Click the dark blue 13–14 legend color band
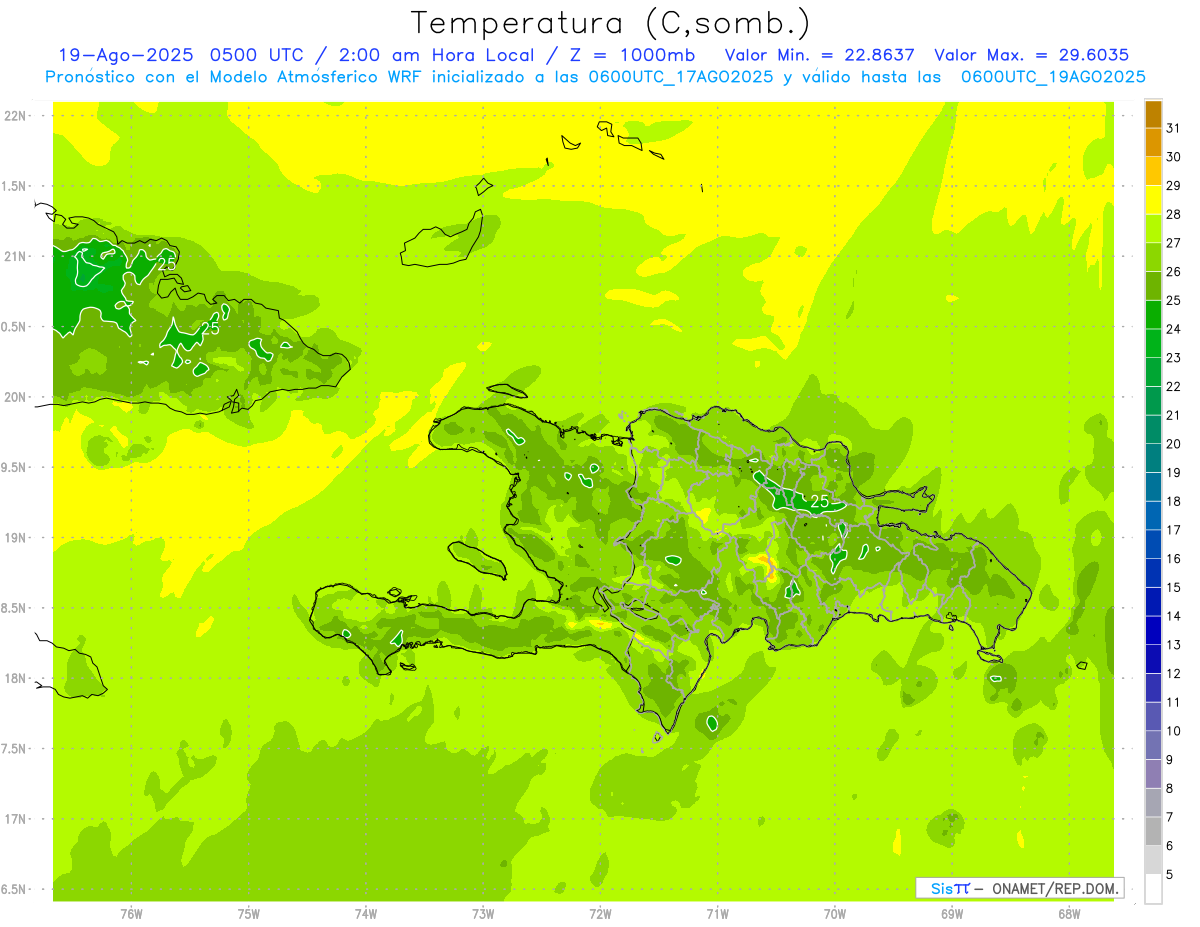This screenshot has height=927, width=1200. tap(1153, 631)
